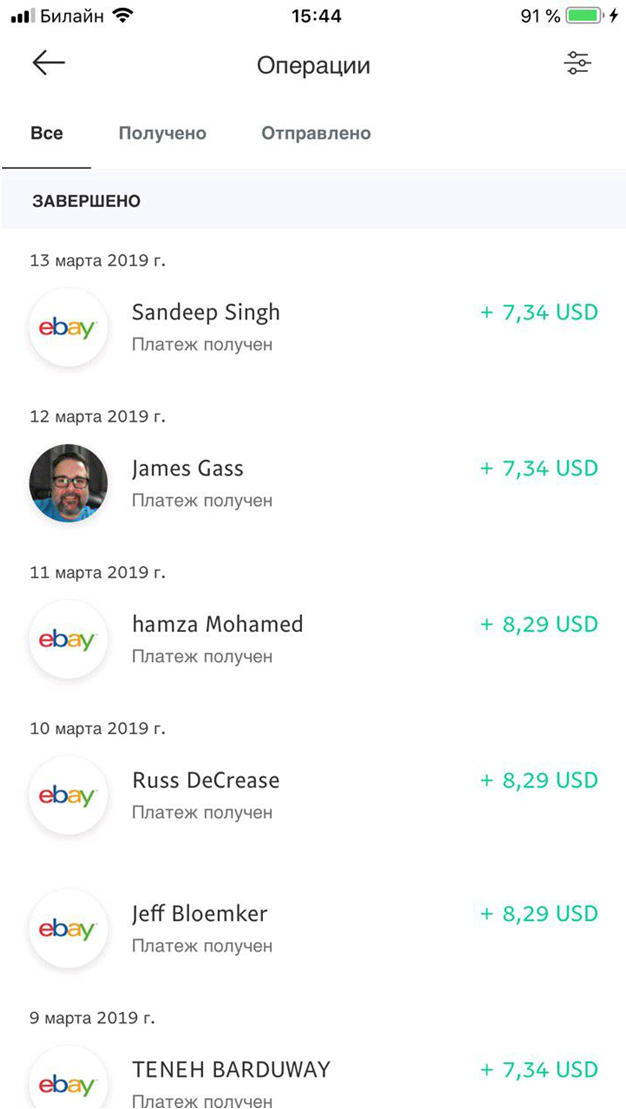The image size is (626, 1109).
Task: Open the filter settings icon
Action: (577, 64)
